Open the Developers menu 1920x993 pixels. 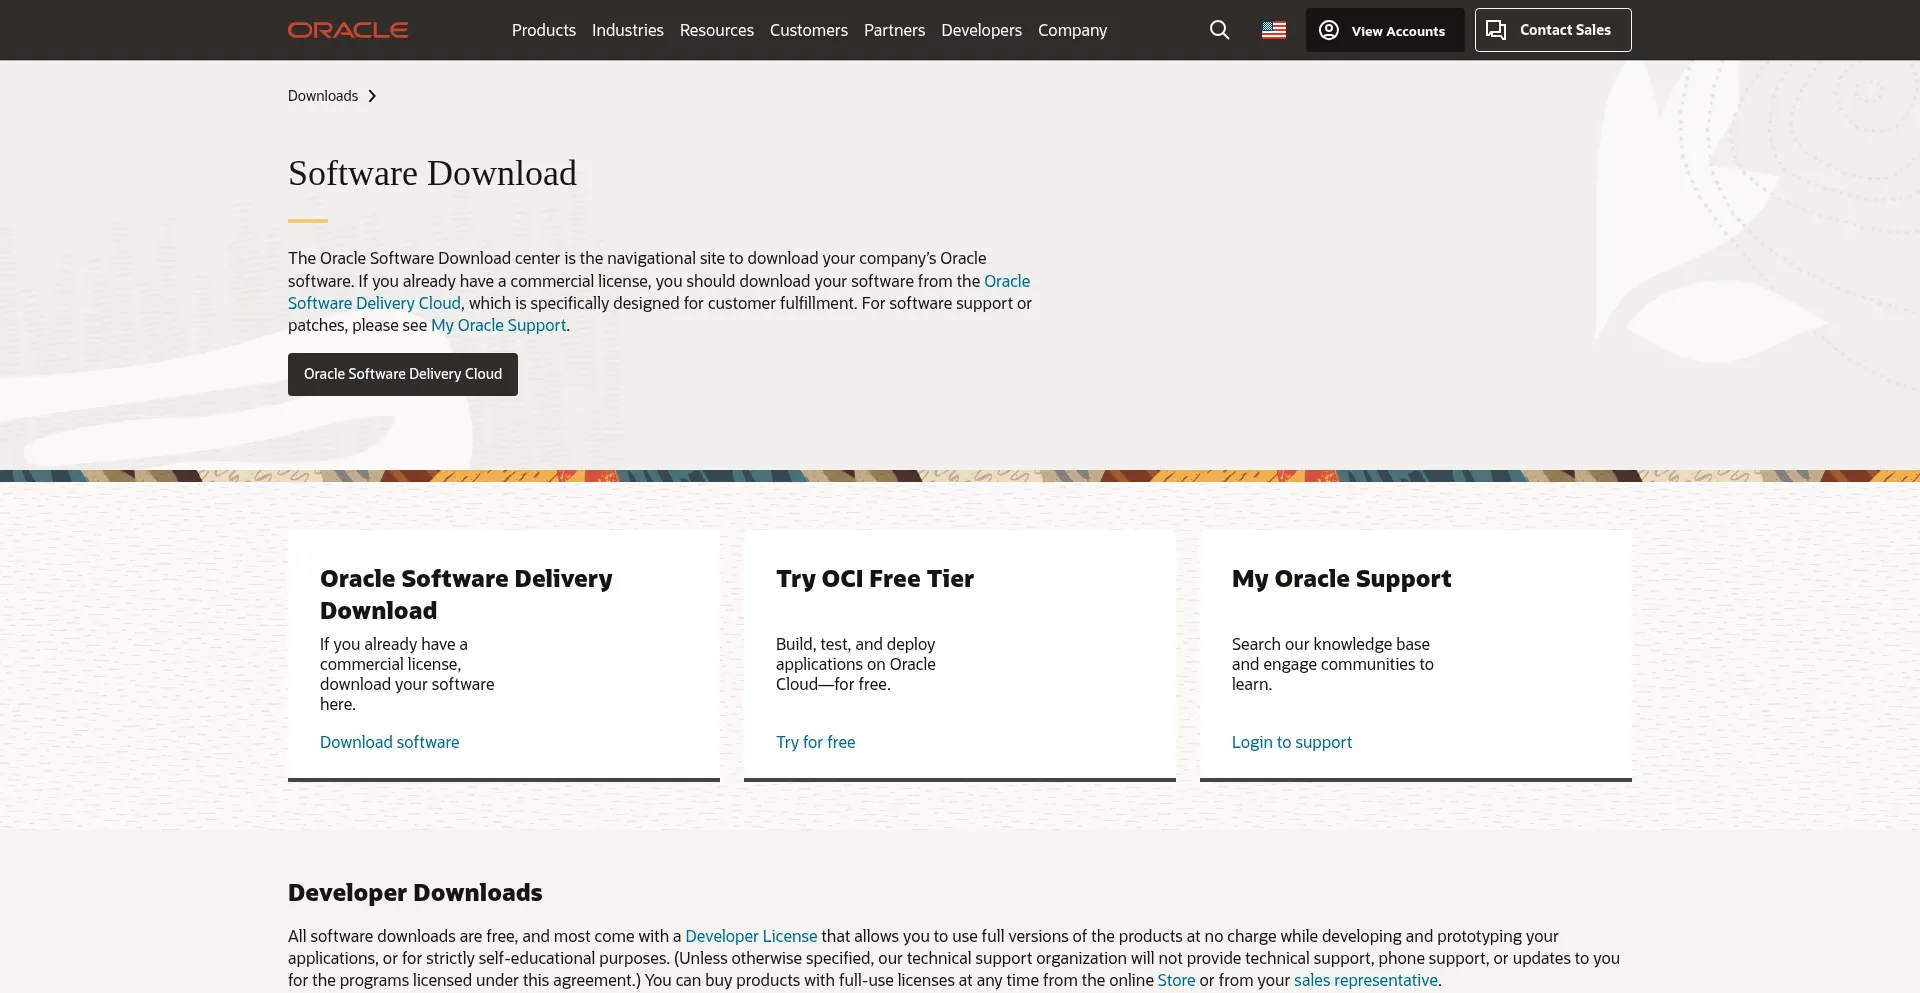pos(981,30)
